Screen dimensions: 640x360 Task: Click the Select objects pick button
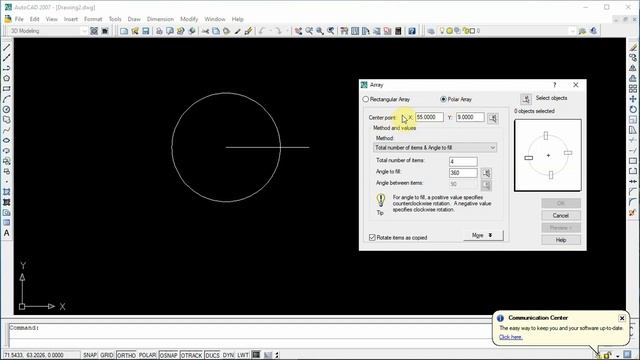[526, 99]
